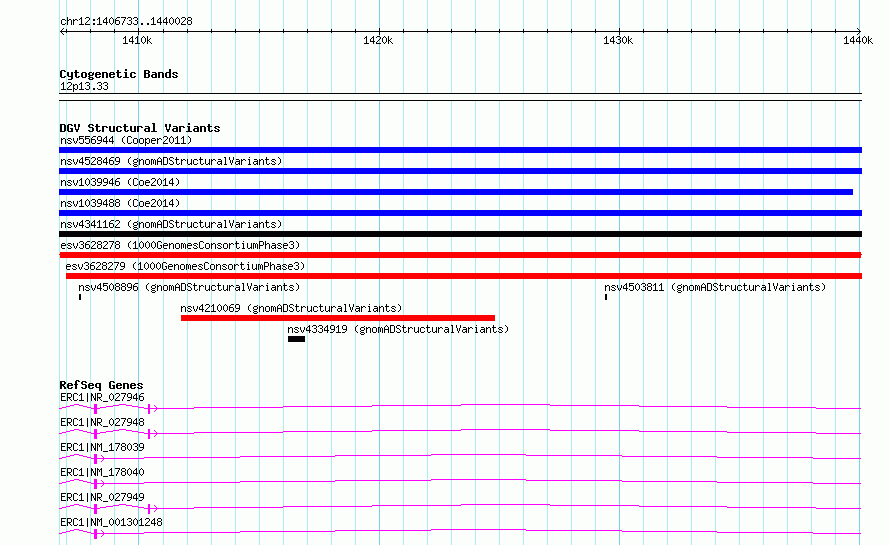This screenshot has height=545, width=890.
Task: Open the nsv4341162 (gnomADStructuralVariants) label
Action: [171, 224]
